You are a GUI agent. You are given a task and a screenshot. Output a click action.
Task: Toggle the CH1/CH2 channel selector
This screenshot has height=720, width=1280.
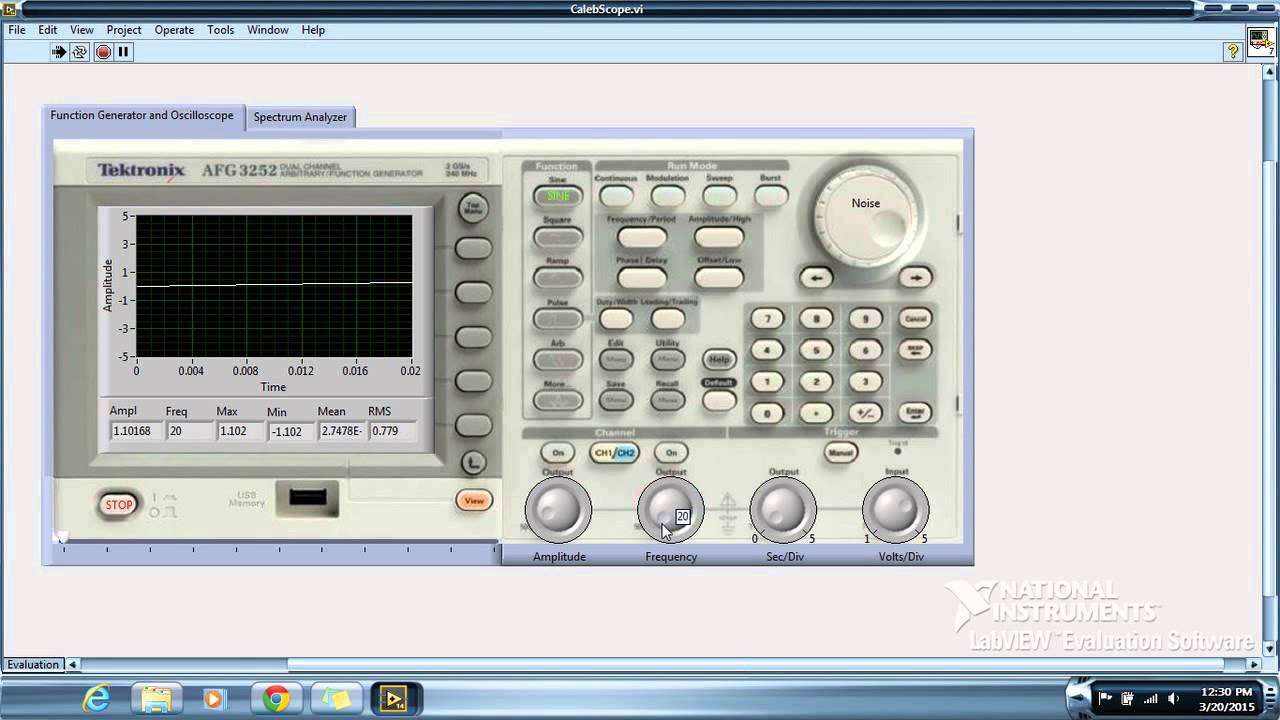coord(615,453)
